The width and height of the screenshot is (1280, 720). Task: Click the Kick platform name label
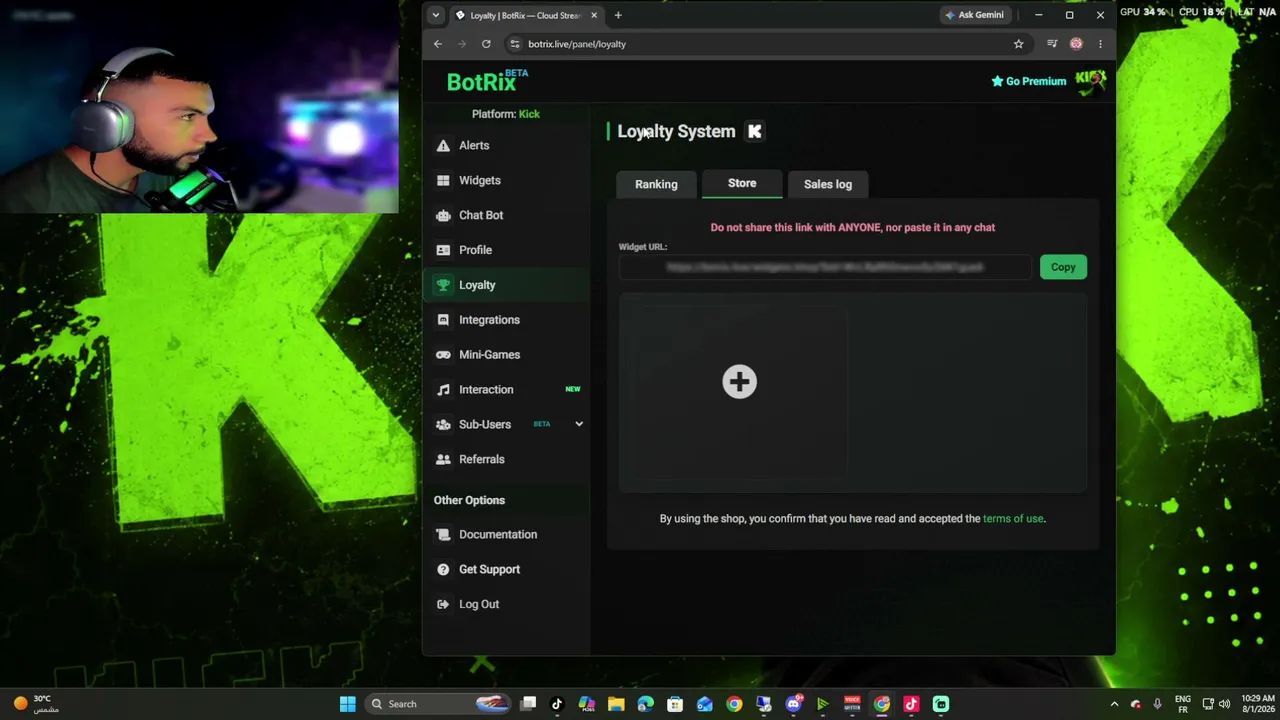529,114
